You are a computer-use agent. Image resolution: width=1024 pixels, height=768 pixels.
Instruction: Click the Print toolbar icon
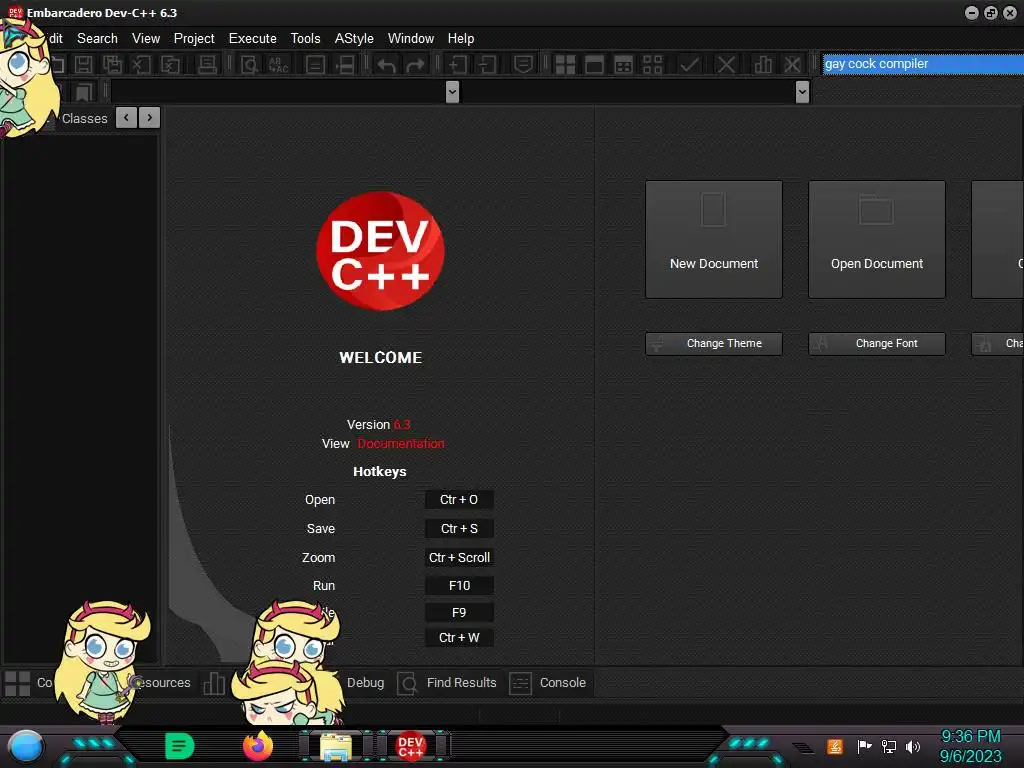click(x=207, y=65)
